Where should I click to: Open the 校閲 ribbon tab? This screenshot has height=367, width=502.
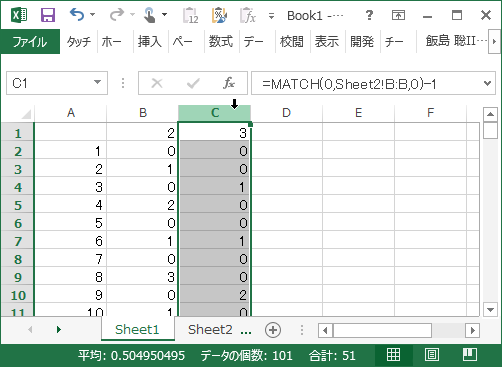pyautogui.click(x=292, y=42)
